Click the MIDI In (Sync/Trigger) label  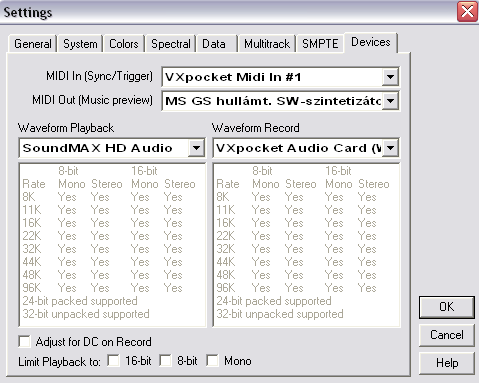pos(99,76)
